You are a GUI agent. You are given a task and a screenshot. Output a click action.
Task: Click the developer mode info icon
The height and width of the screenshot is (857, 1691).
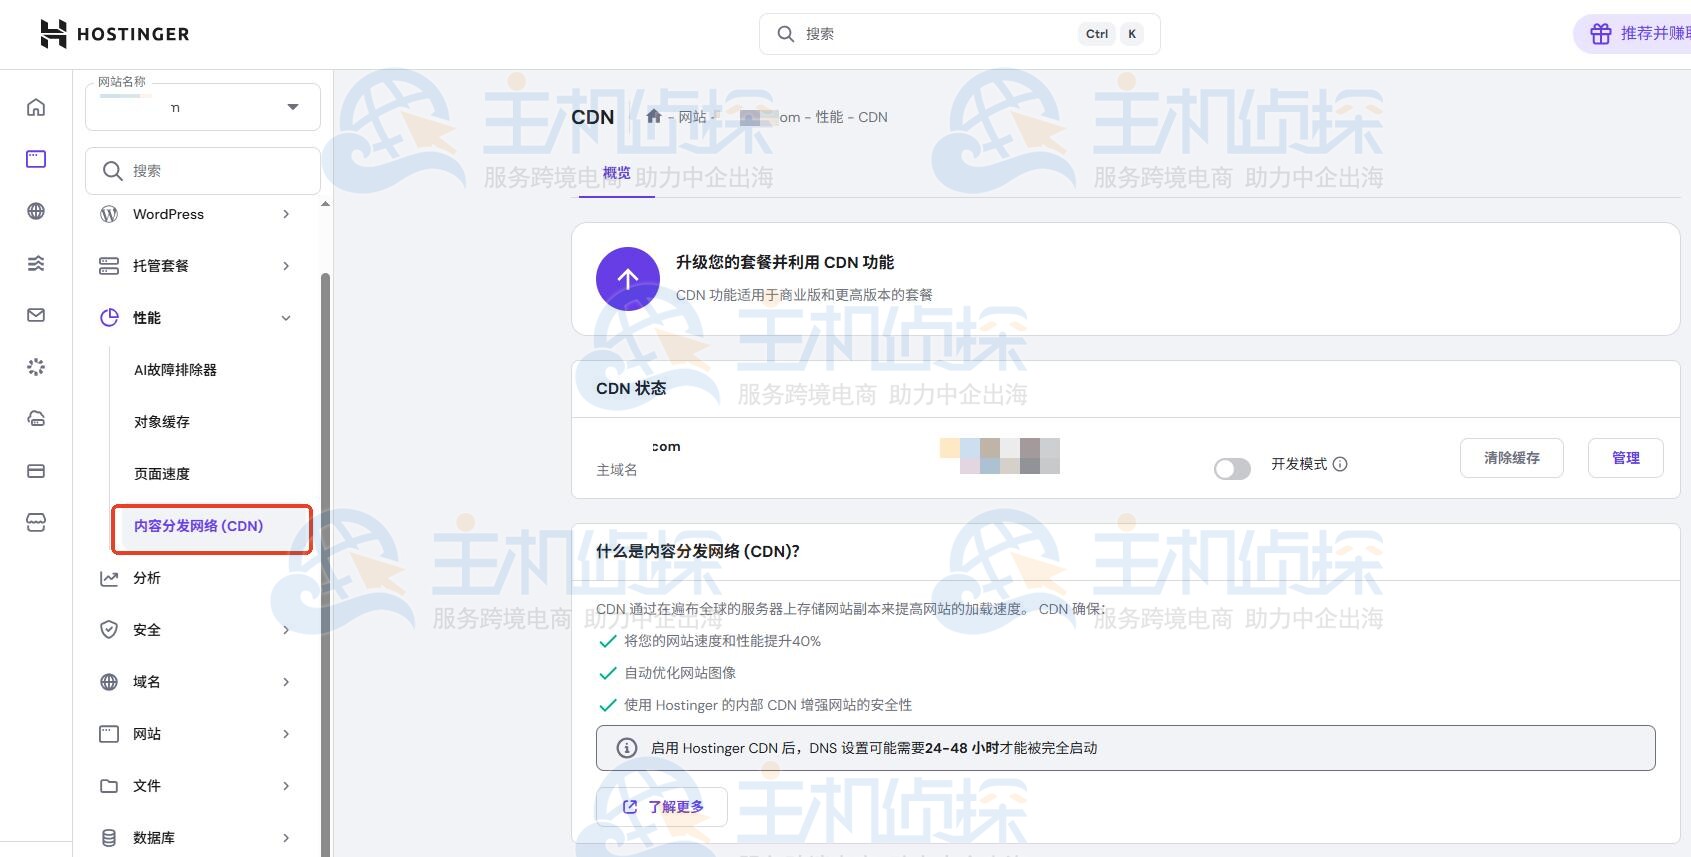[1341, 464]
